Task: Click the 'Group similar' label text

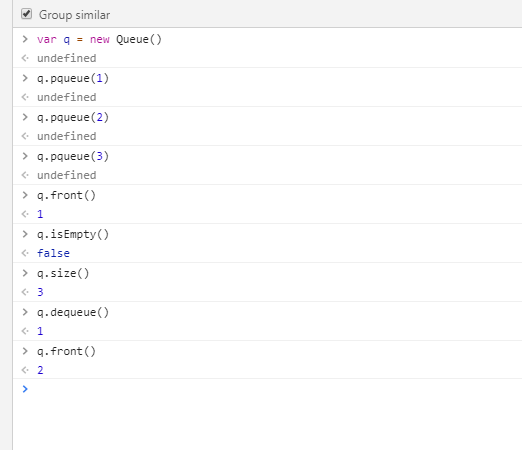Action: click(74, 15)
